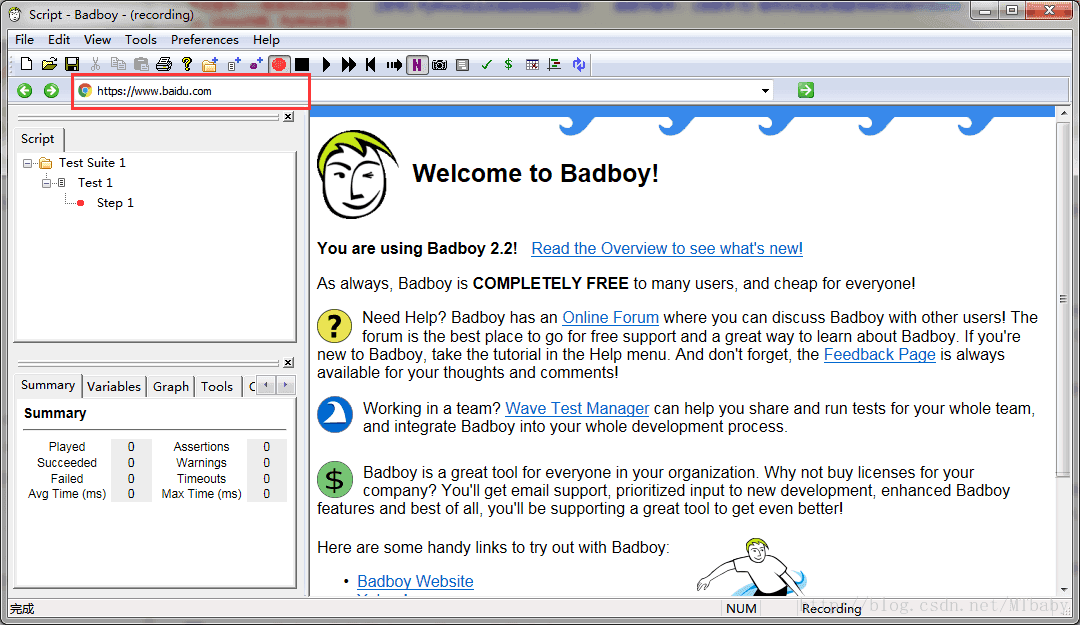Open the Feedback Page link
Image resolution: width=1080 pixels, height=625 pixels.
(880, 355)
